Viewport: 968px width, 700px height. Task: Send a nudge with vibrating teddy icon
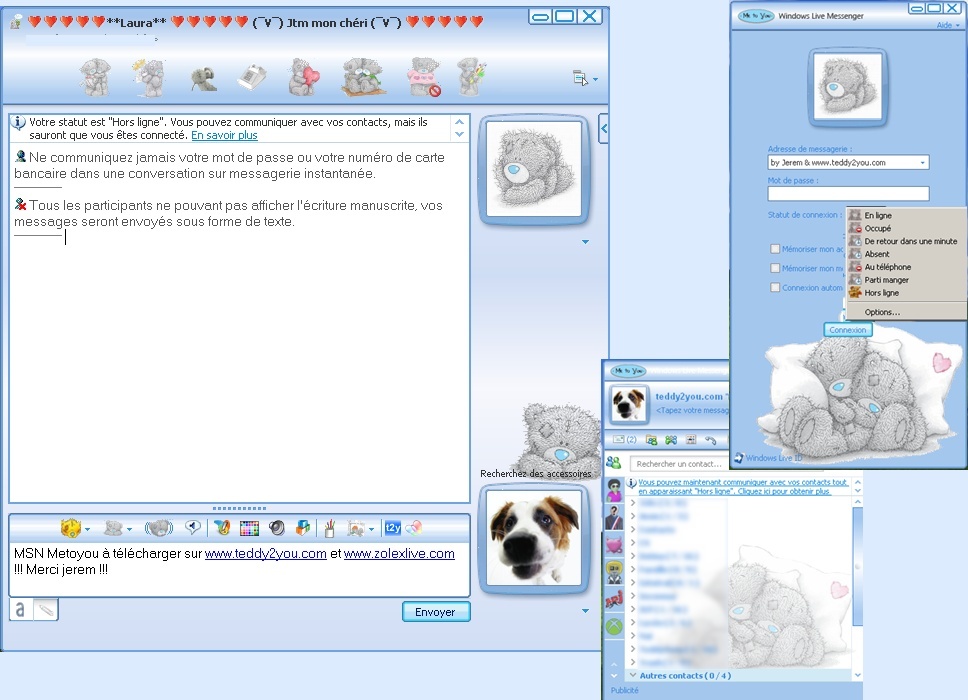[159, 528]
